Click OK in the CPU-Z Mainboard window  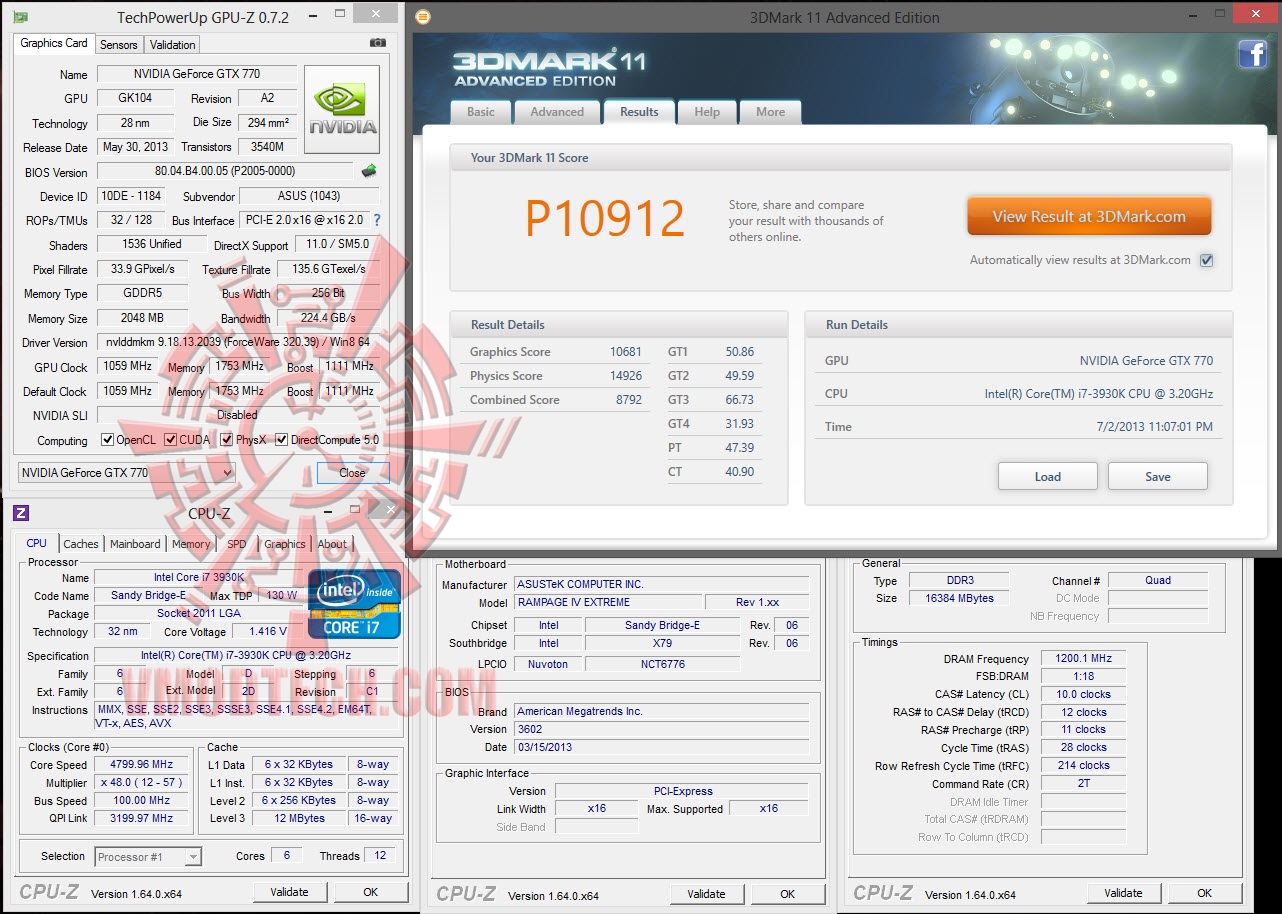click(788, 894)
